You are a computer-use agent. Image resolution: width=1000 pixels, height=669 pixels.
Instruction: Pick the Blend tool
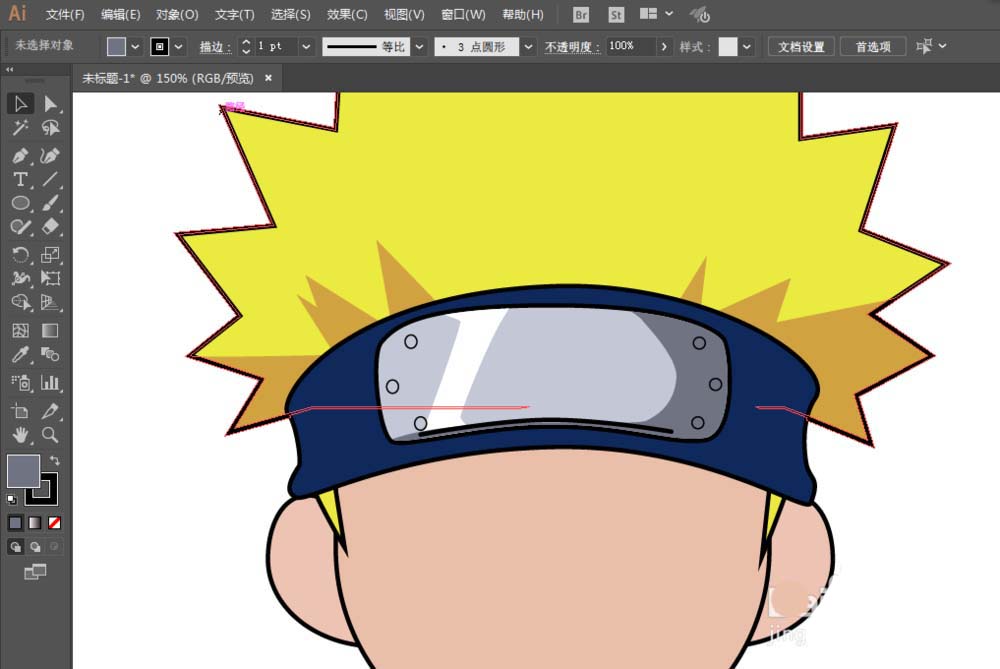pyautogui.click(x=50, y=355)
